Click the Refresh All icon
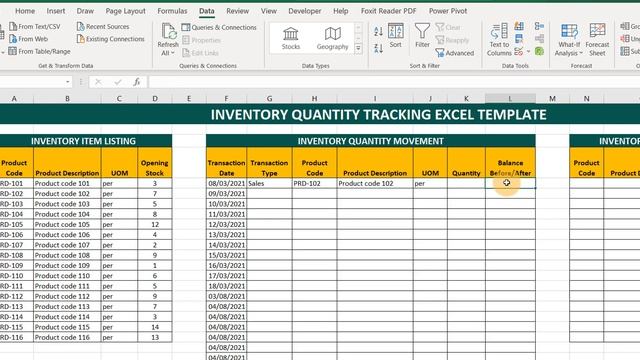The width and height of the screenshot is (640, 360). (168, 31)
